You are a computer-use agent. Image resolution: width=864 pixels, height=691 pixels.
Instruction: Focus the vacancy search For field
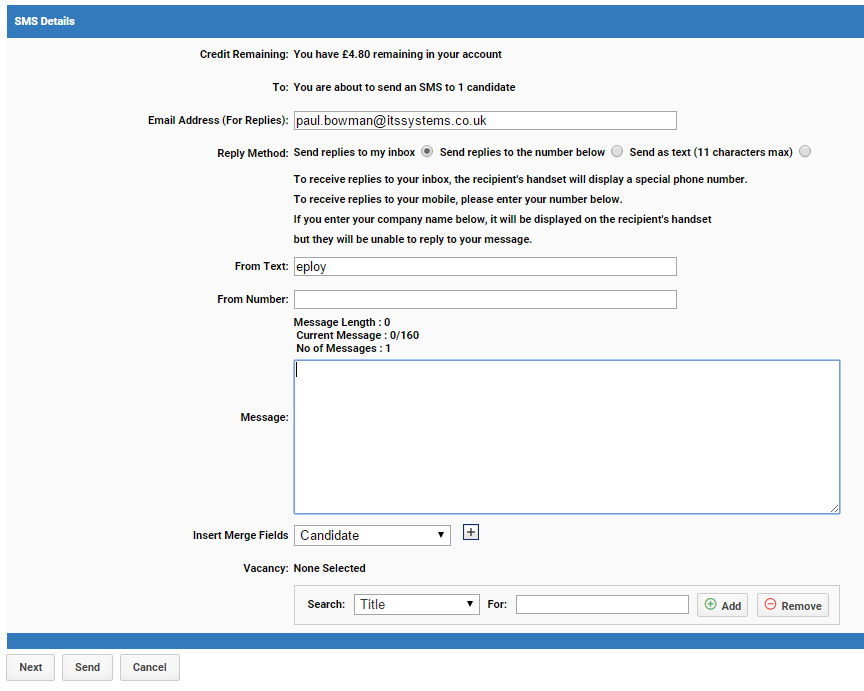click(602, 604)
